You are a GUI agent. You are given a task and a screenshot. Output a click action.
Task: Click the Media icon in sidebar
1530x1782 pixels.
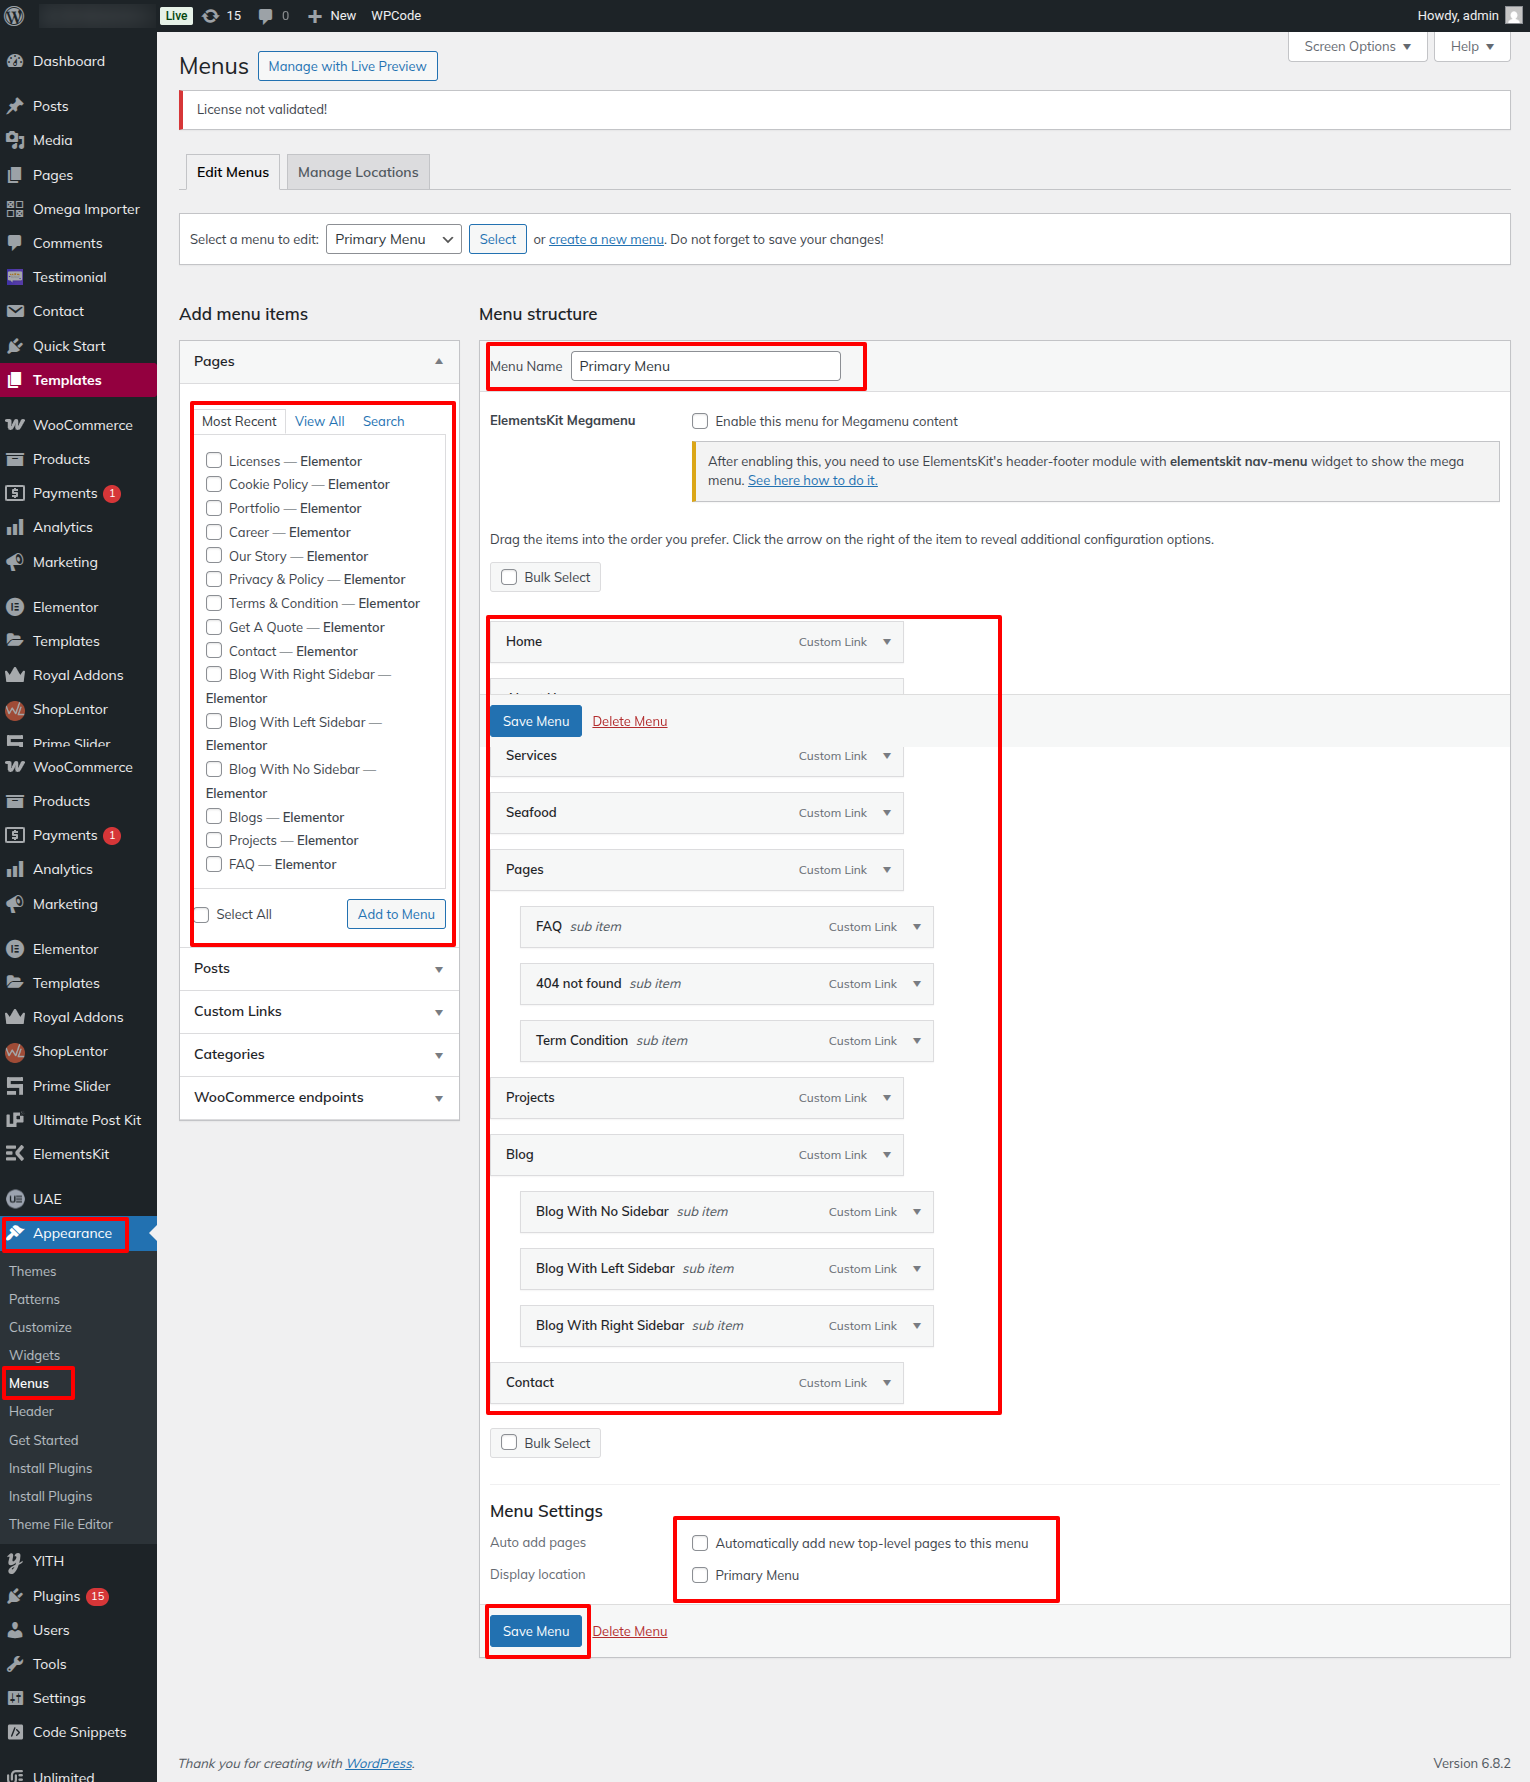point(15,140)
